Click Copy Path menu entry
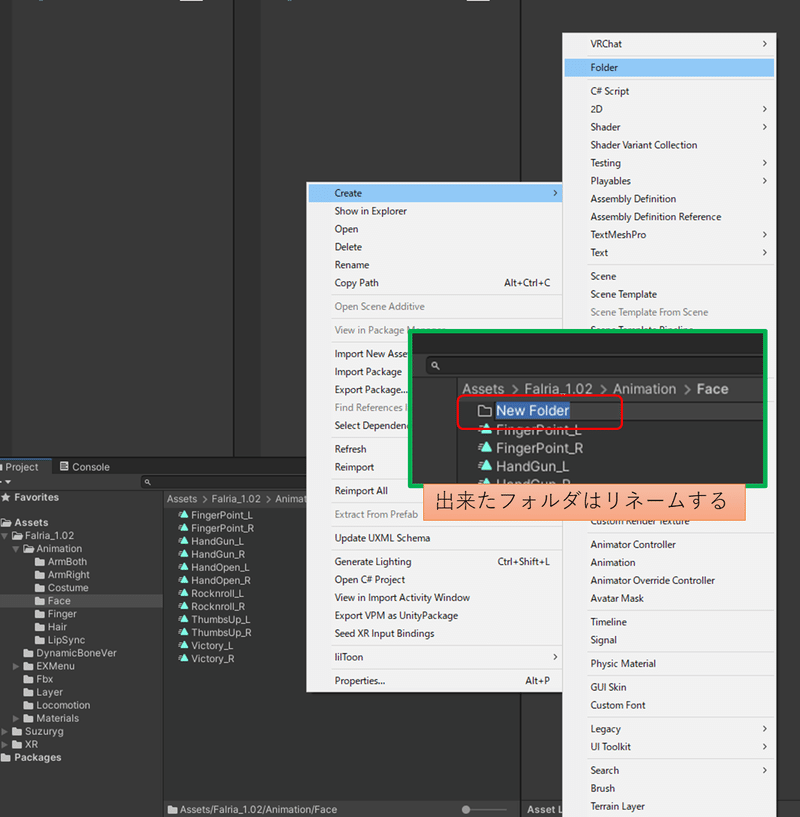The width and height of the screenshot is (800, 817). [x=434, y=283]
